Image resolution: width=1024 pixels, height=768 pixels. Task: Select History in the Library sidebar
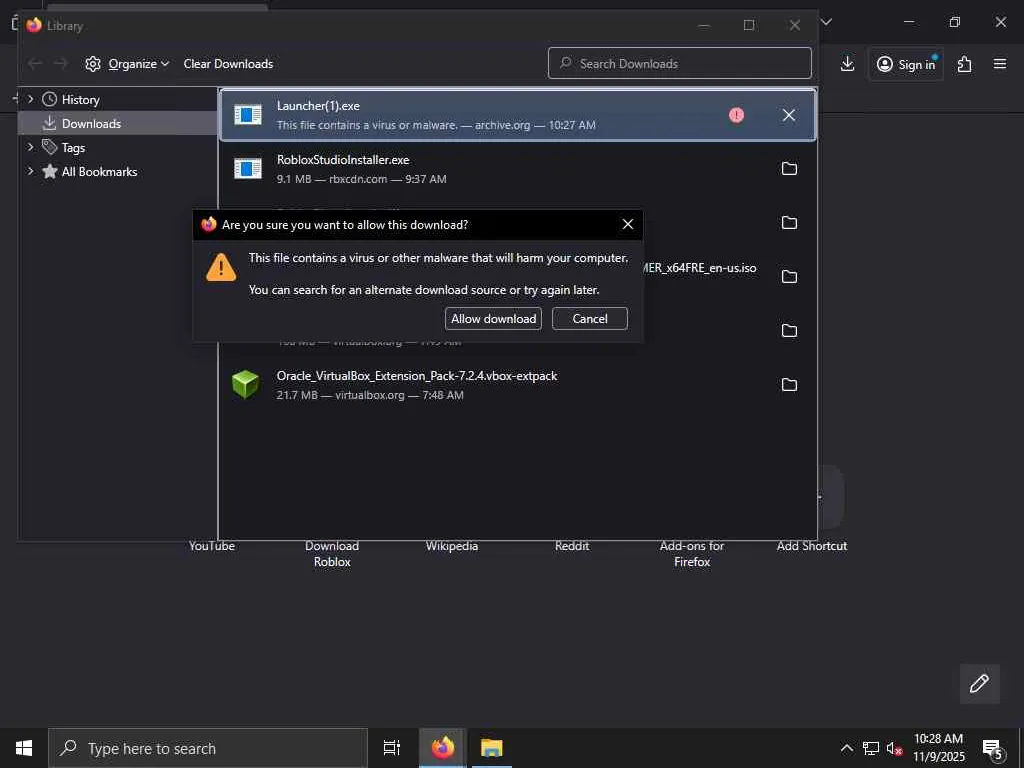pyautogui.click(x=80, y=99)
